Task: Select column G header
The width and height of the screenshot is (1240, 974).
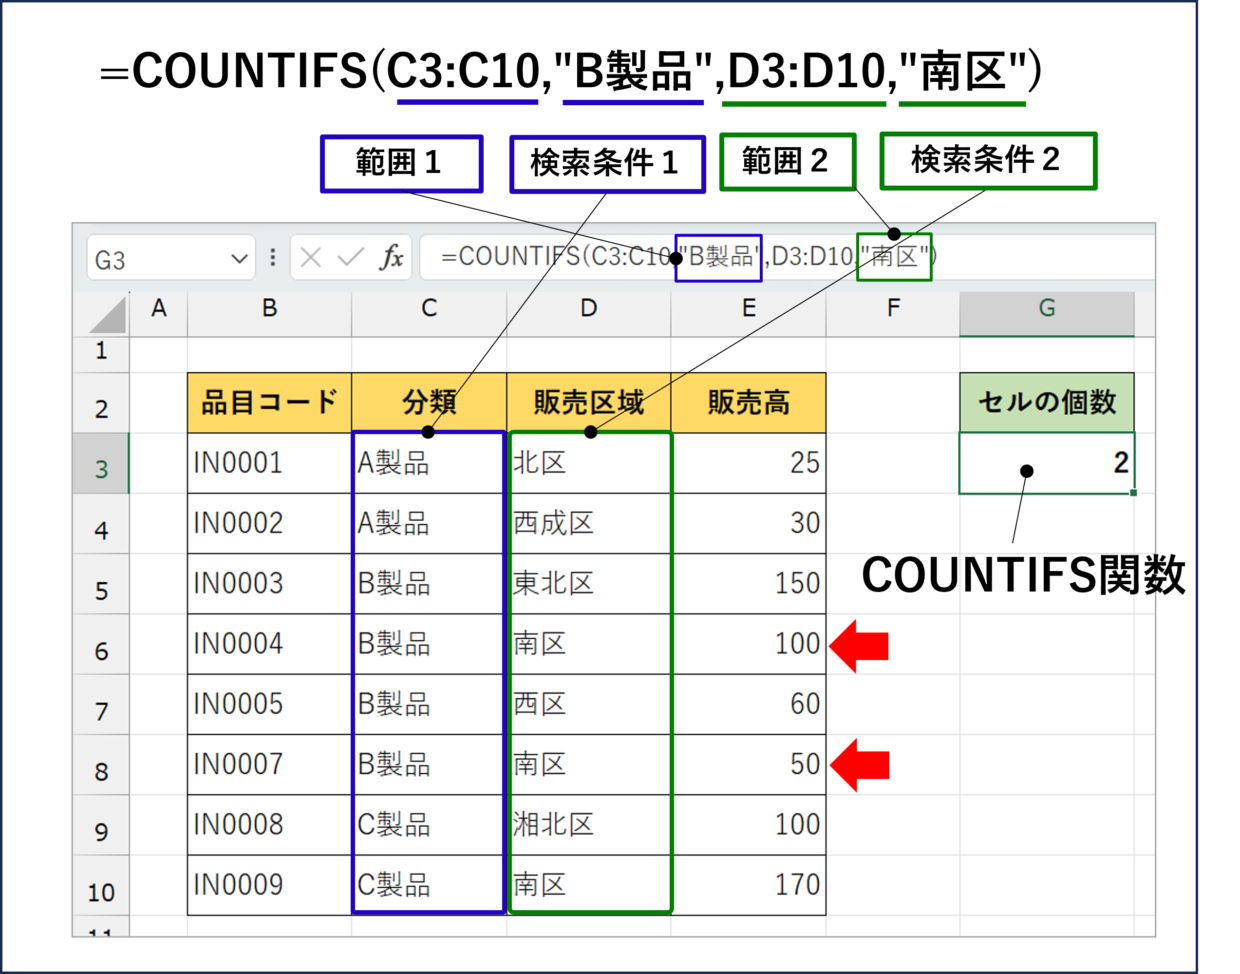Action: (1047, 309)
